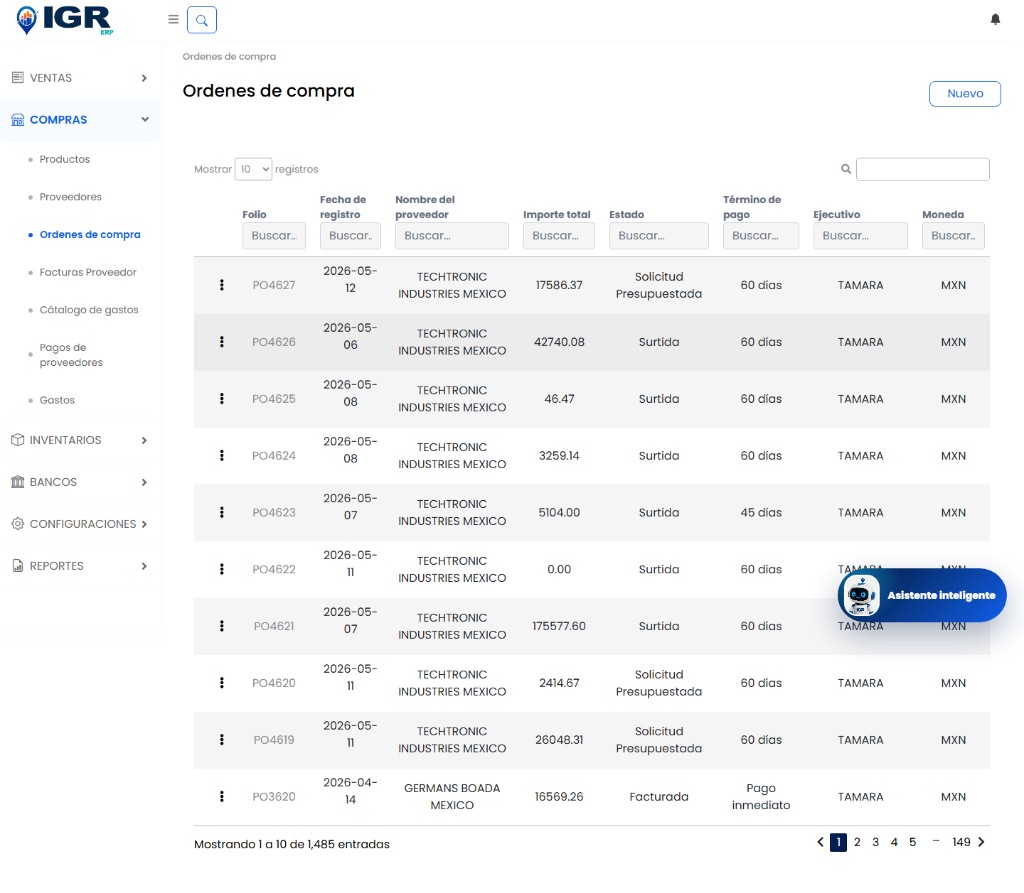Open row actions menu for PO4623

click(x=222, y=512)
